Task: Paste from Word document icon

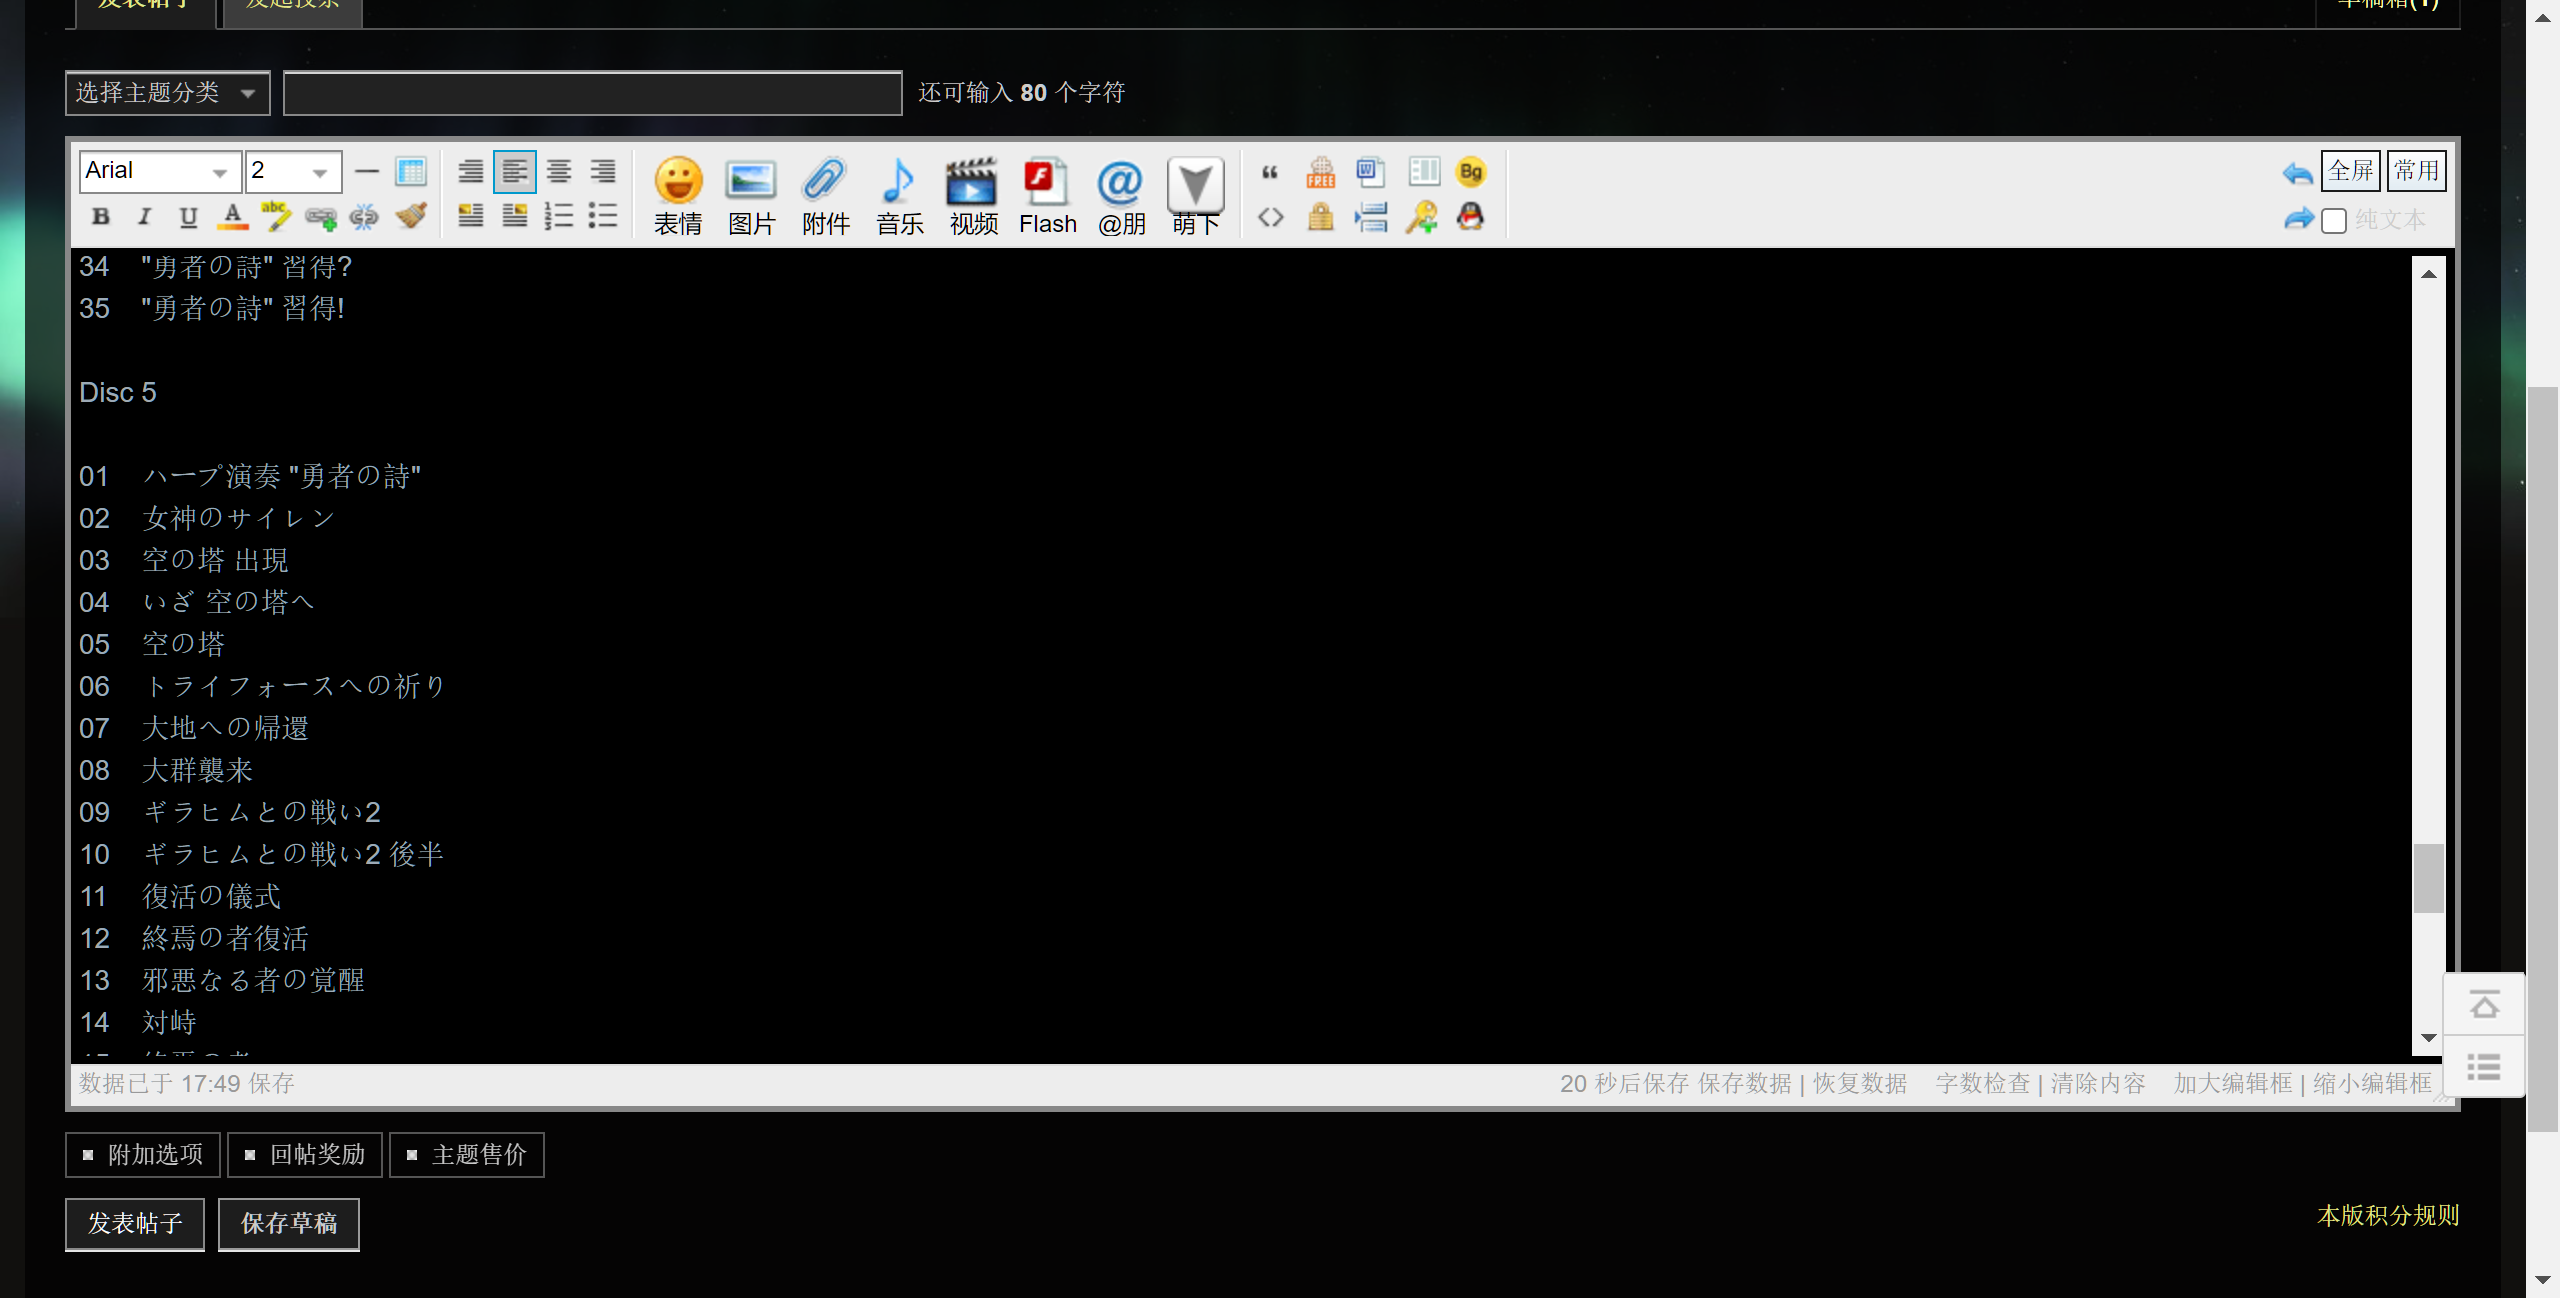Action: pyautogui.click(x=1371, y=172)
